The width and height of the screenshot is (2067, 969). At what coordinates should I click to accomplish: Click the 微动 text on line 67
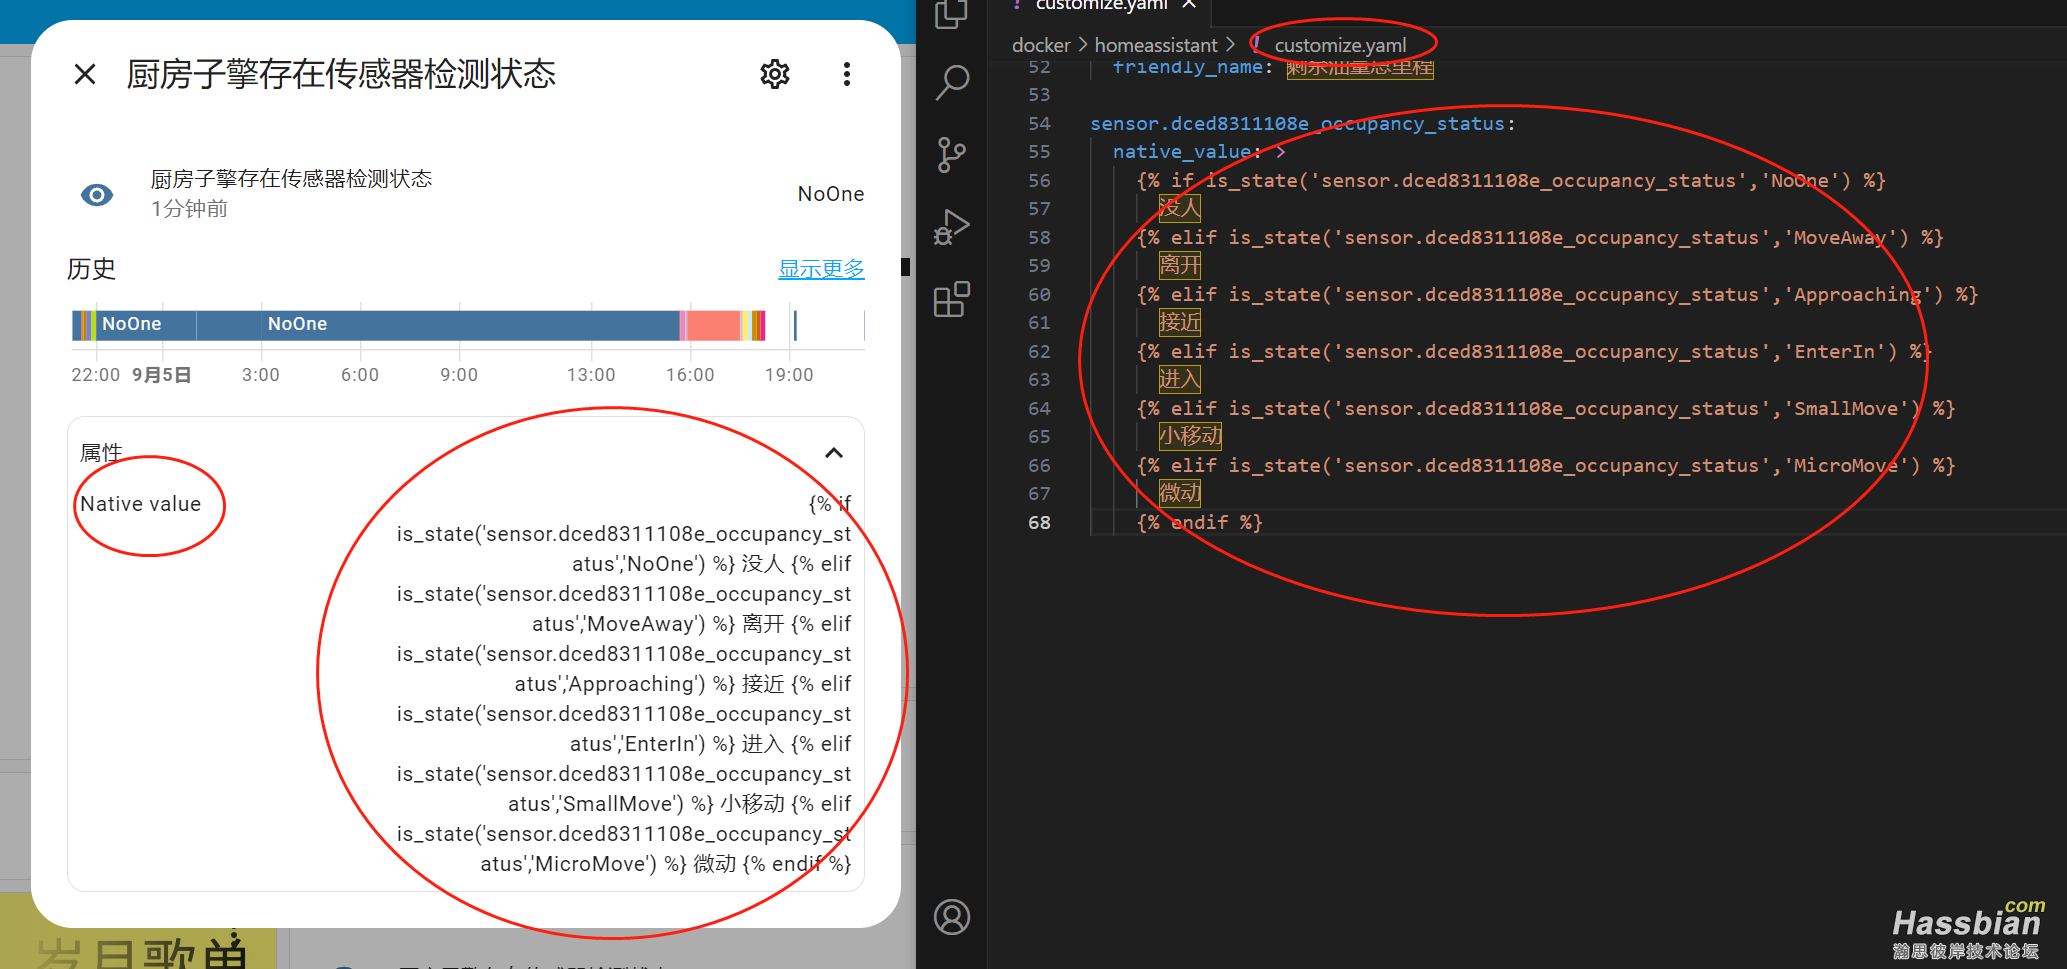pyautogui.click(x=1180, y=493)
